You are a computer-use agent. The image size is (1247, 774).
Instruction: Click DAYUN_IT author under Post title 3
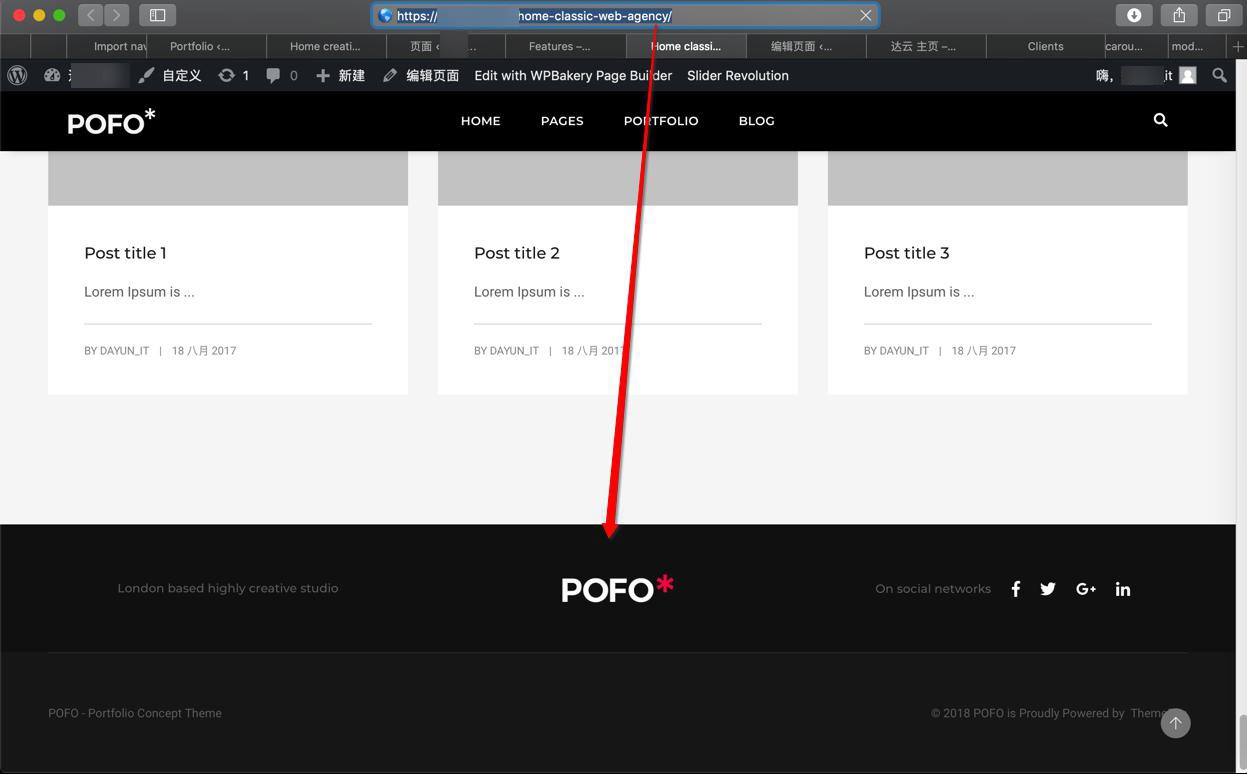tap(904, 351)
